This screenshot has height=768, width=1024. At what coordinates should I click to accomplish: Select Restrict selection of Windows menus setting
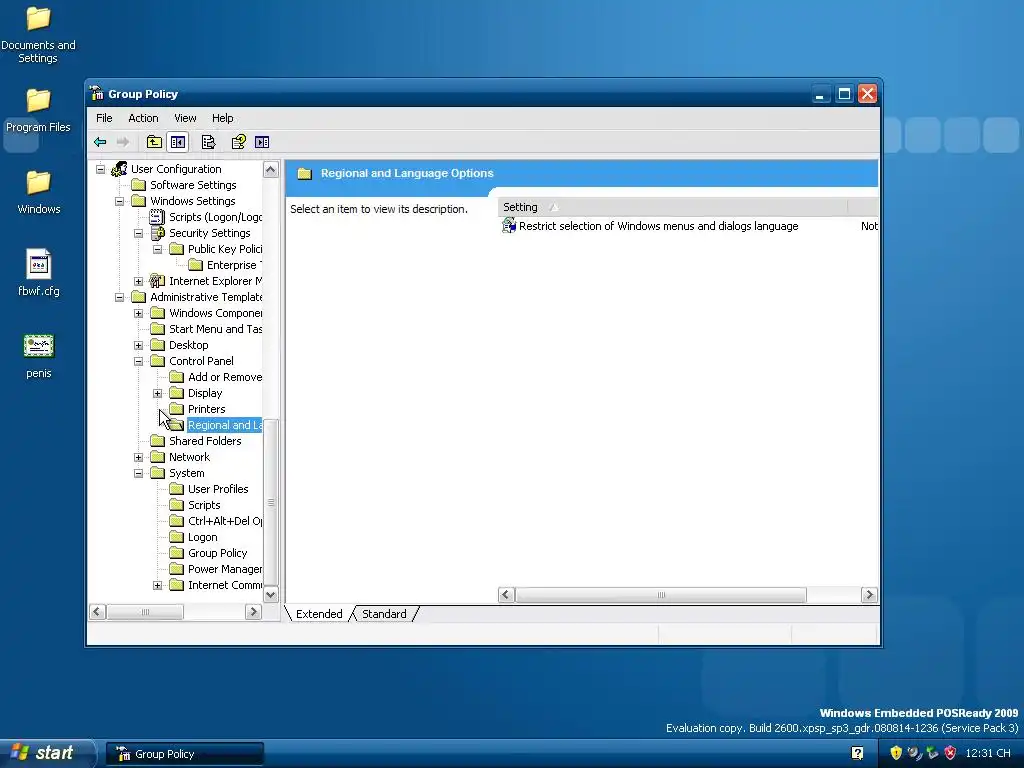pyautogui.click(x=658, y=226)
